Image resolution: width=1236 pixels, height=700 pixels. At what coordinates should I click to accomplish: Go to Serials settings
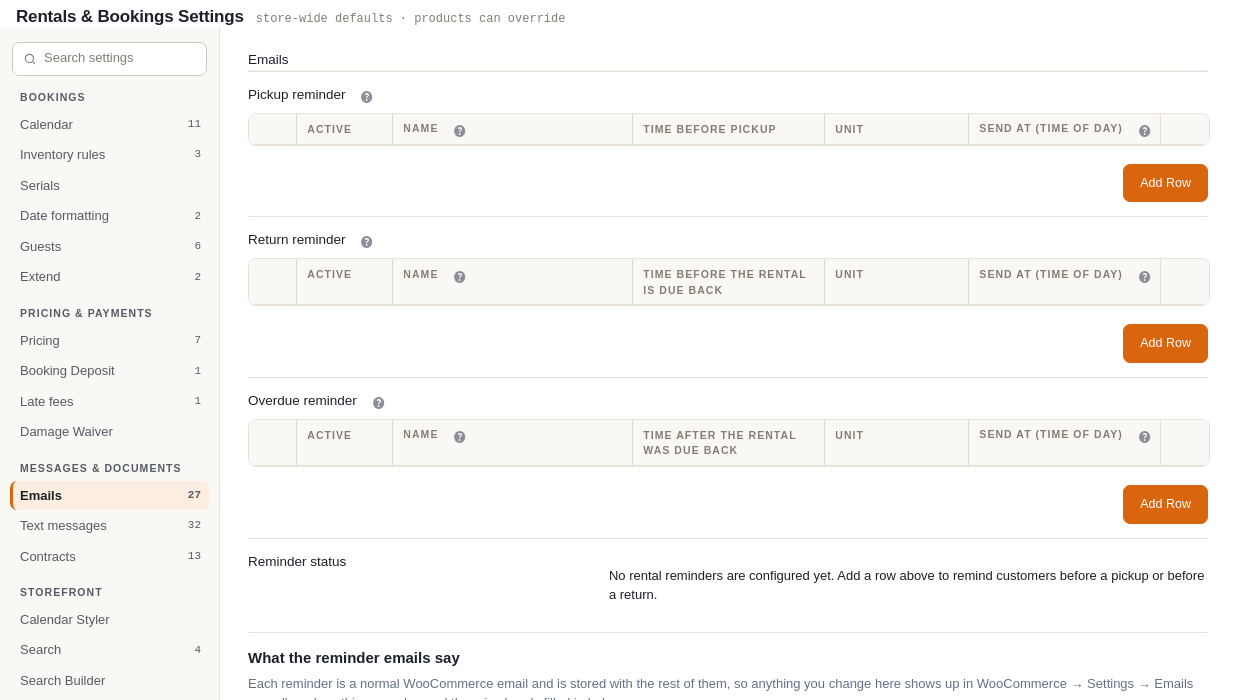point(110,186)
